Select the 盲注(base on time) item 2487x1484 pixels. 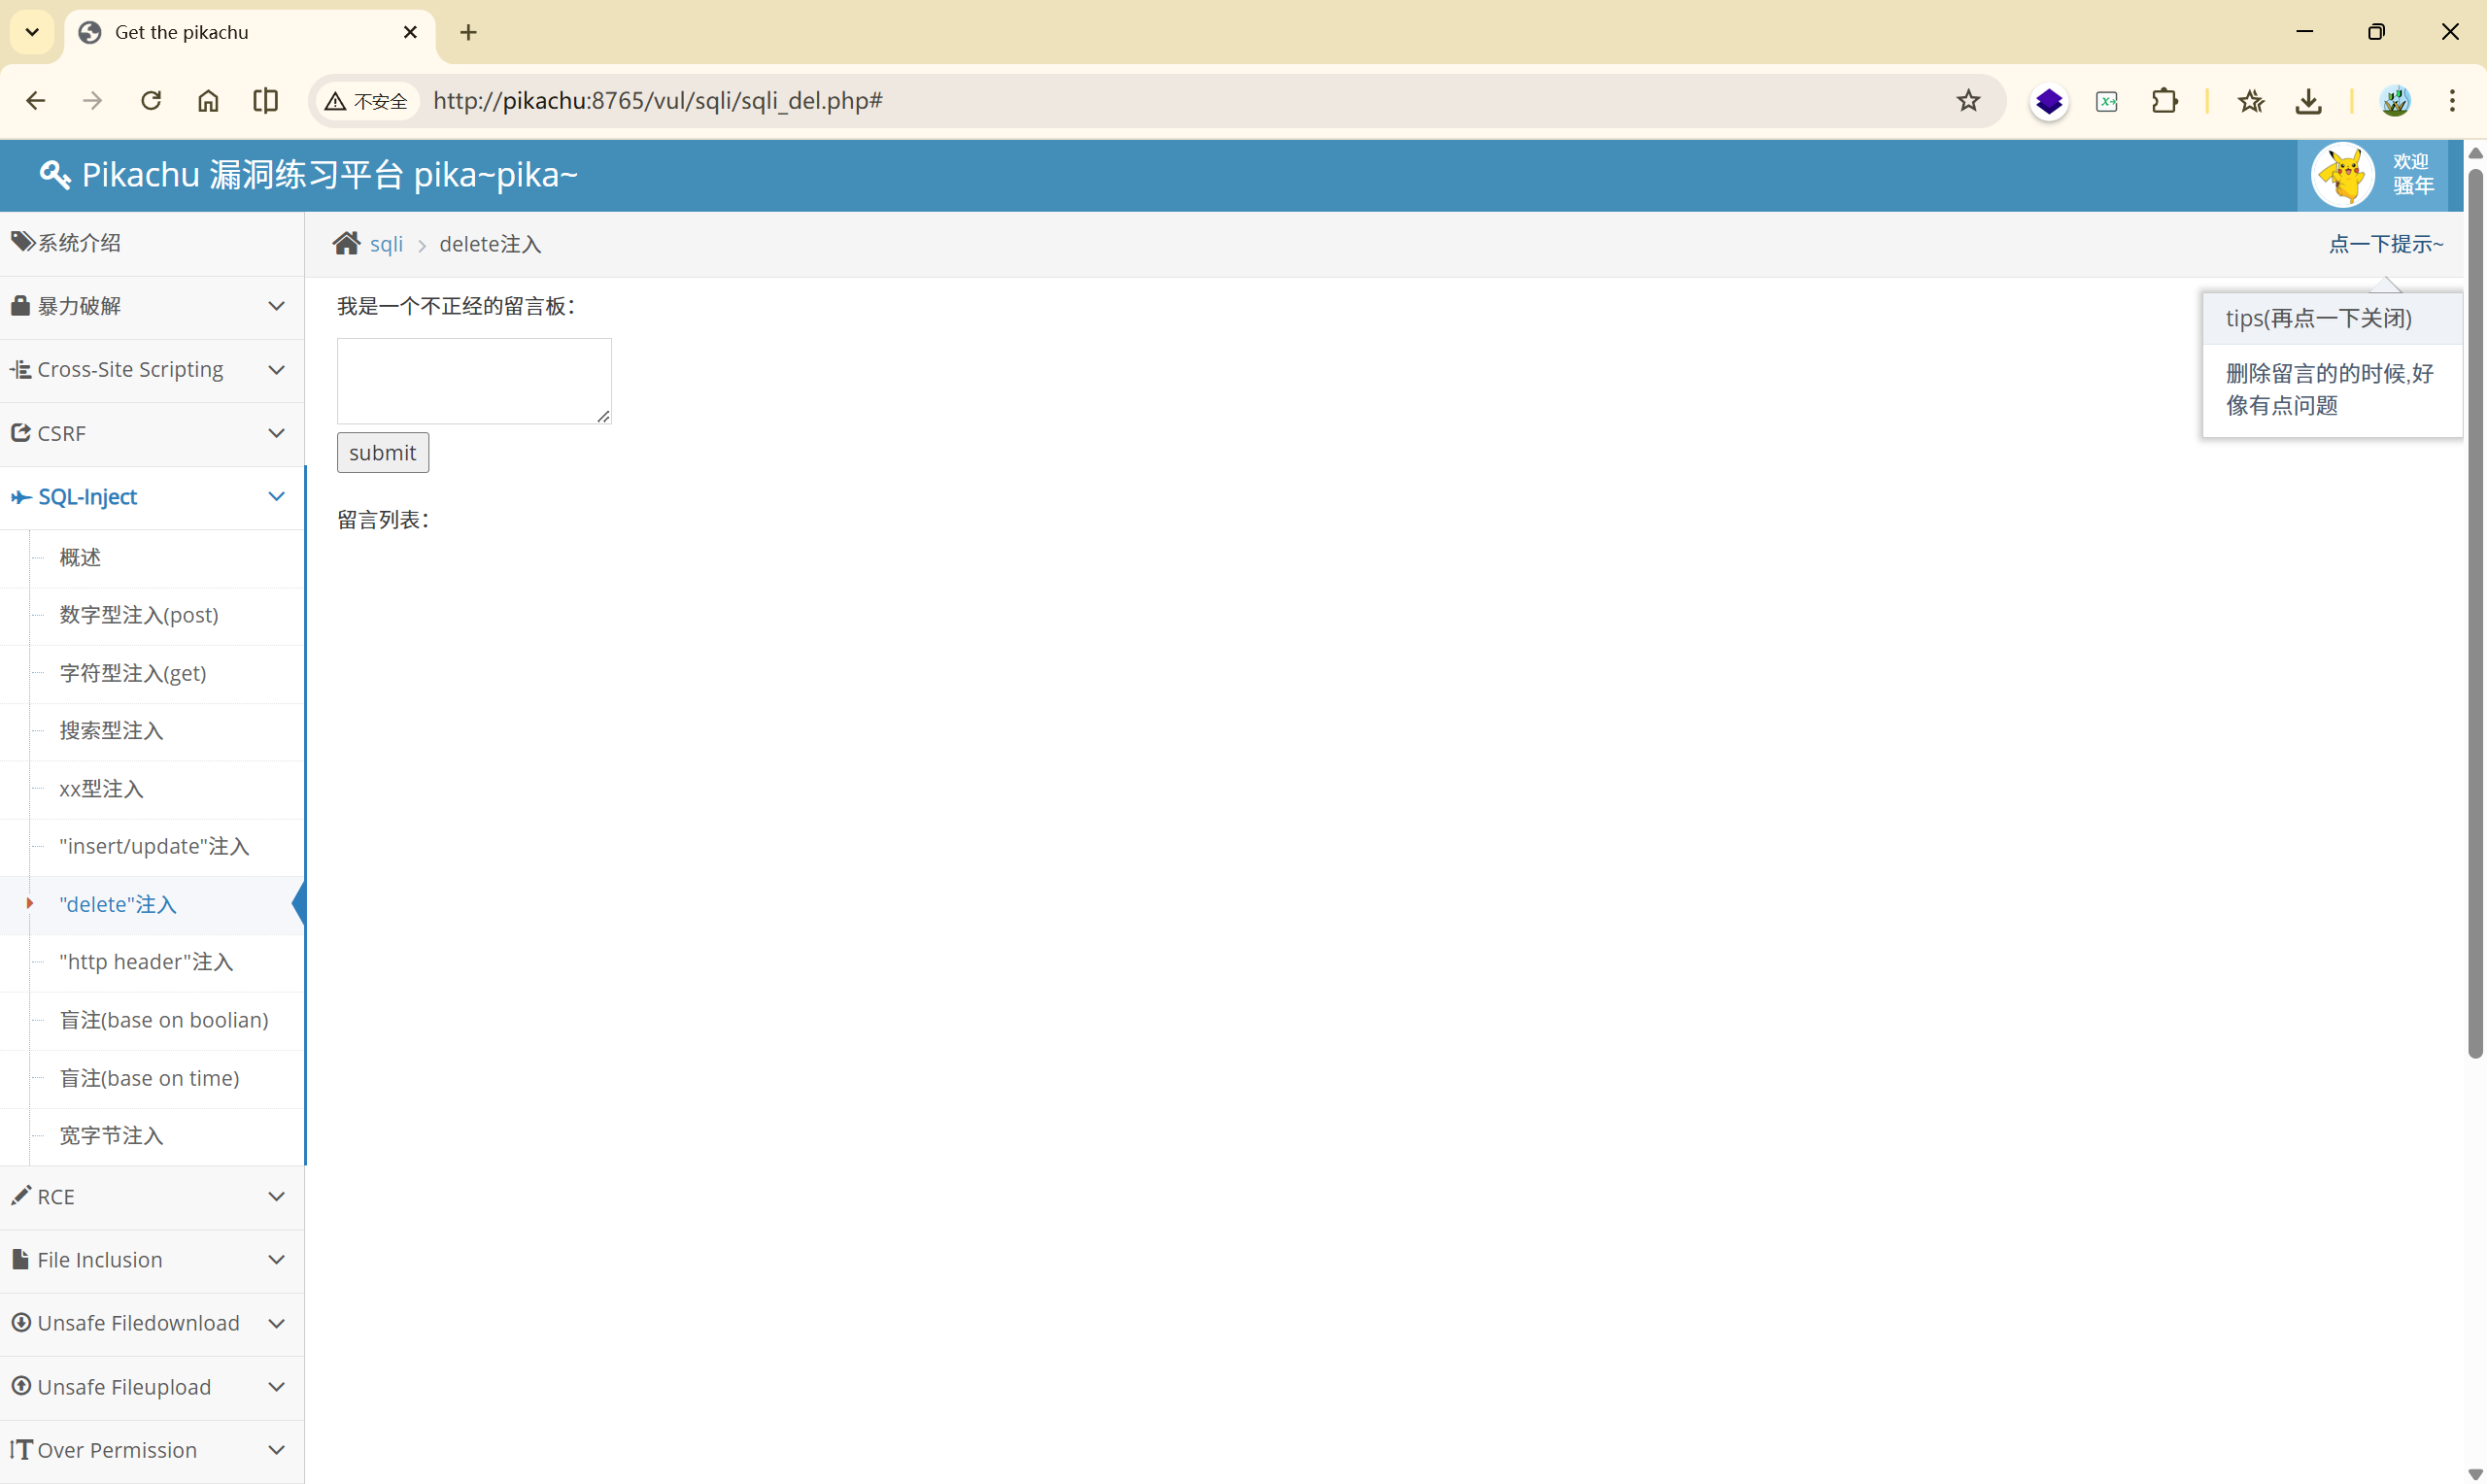(149, 1078)
